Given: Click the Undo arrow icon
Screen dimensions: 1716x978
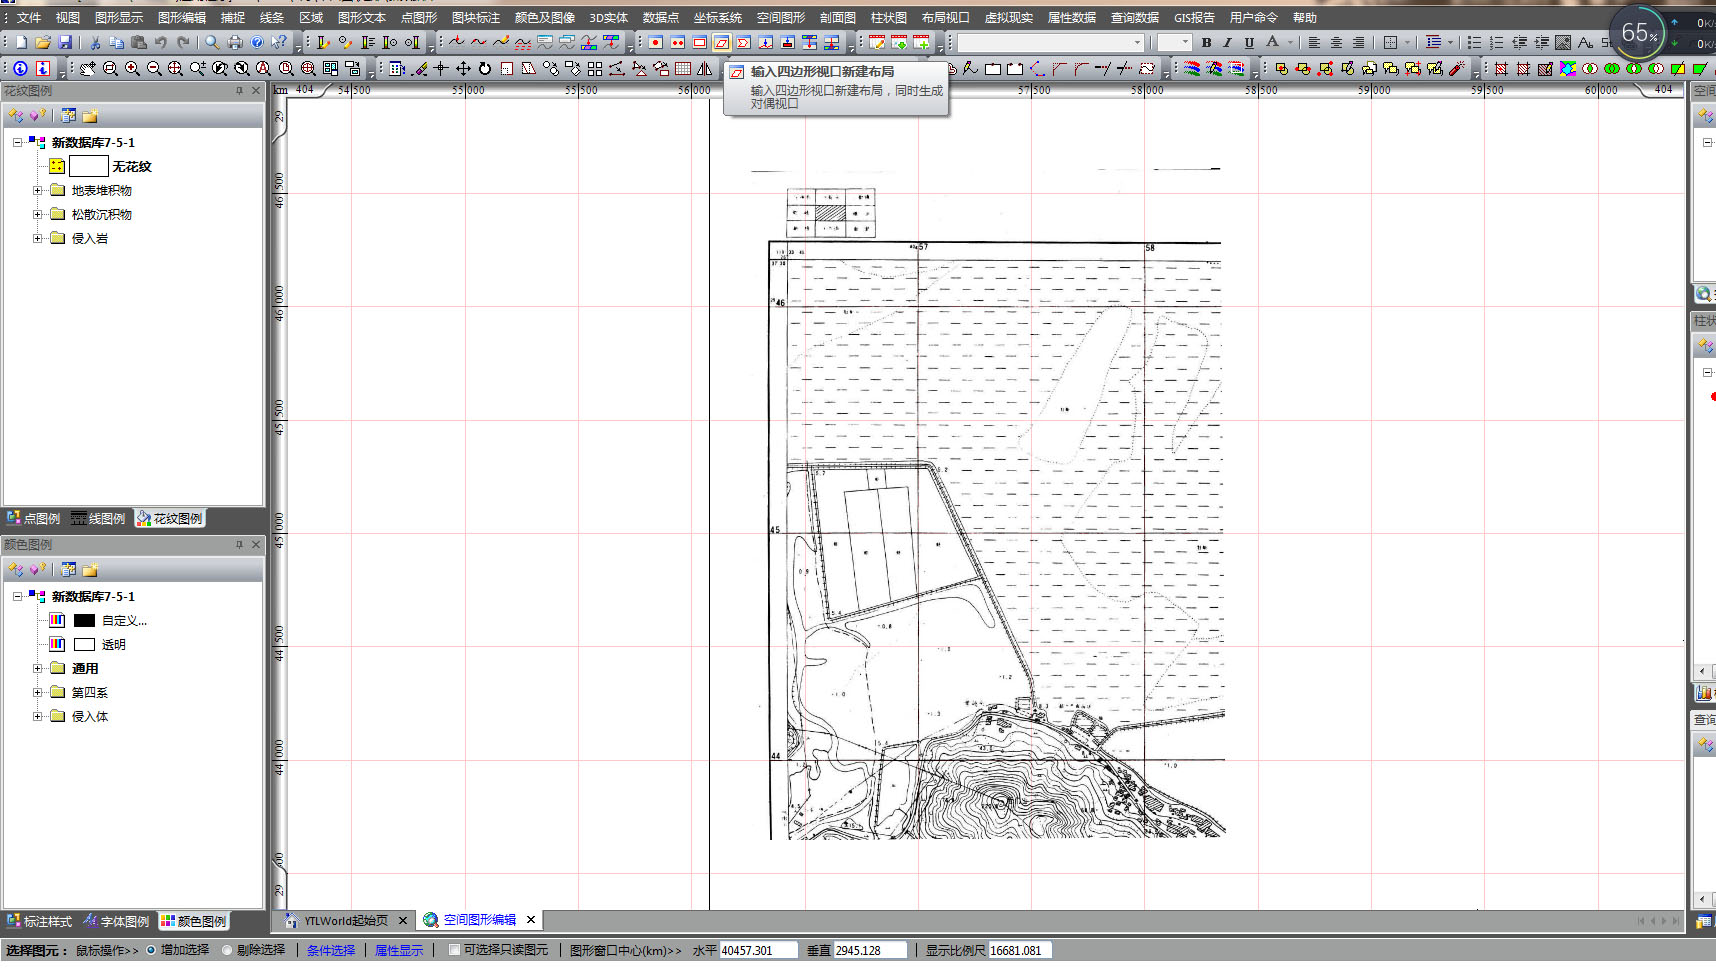Looking at the screenshot, I should (x=161, y=43).
